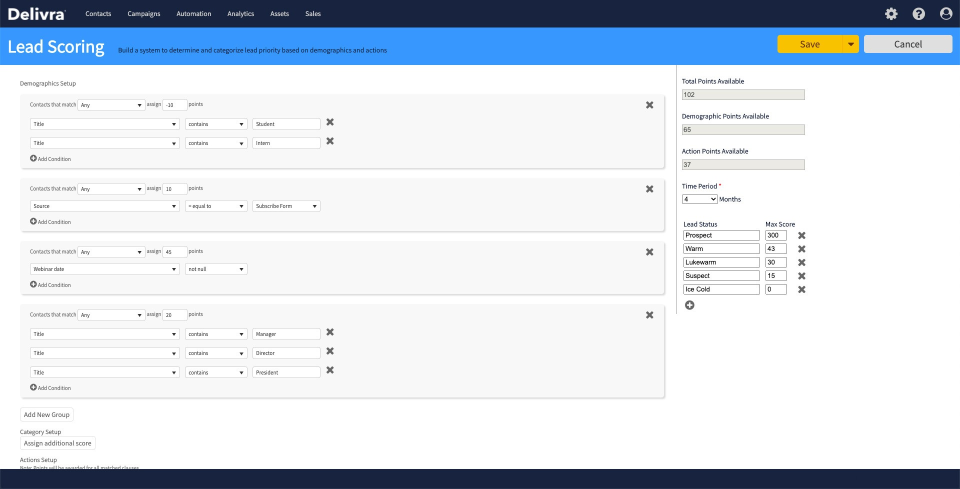Edit the Warm lead status name field
The image size is (960, 489).
[721, 249]
